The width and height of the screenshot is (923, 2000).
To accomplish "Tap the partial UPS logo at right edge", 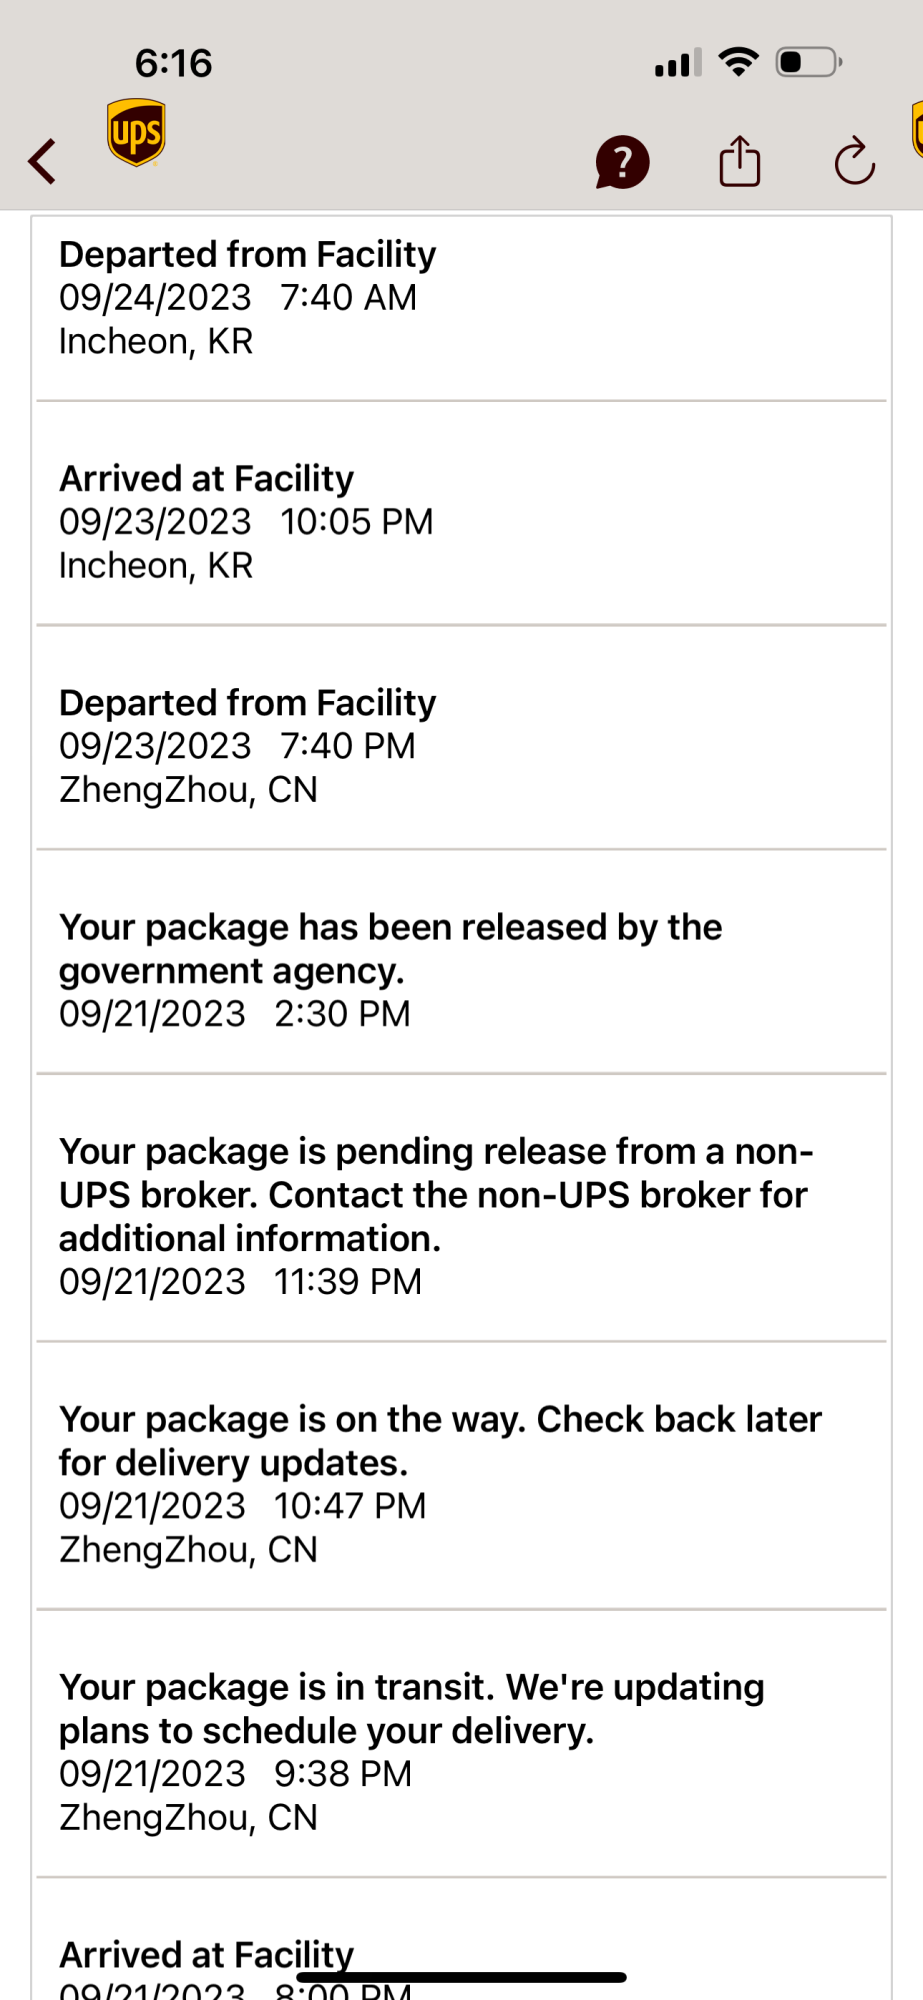I will click(917, 130).
